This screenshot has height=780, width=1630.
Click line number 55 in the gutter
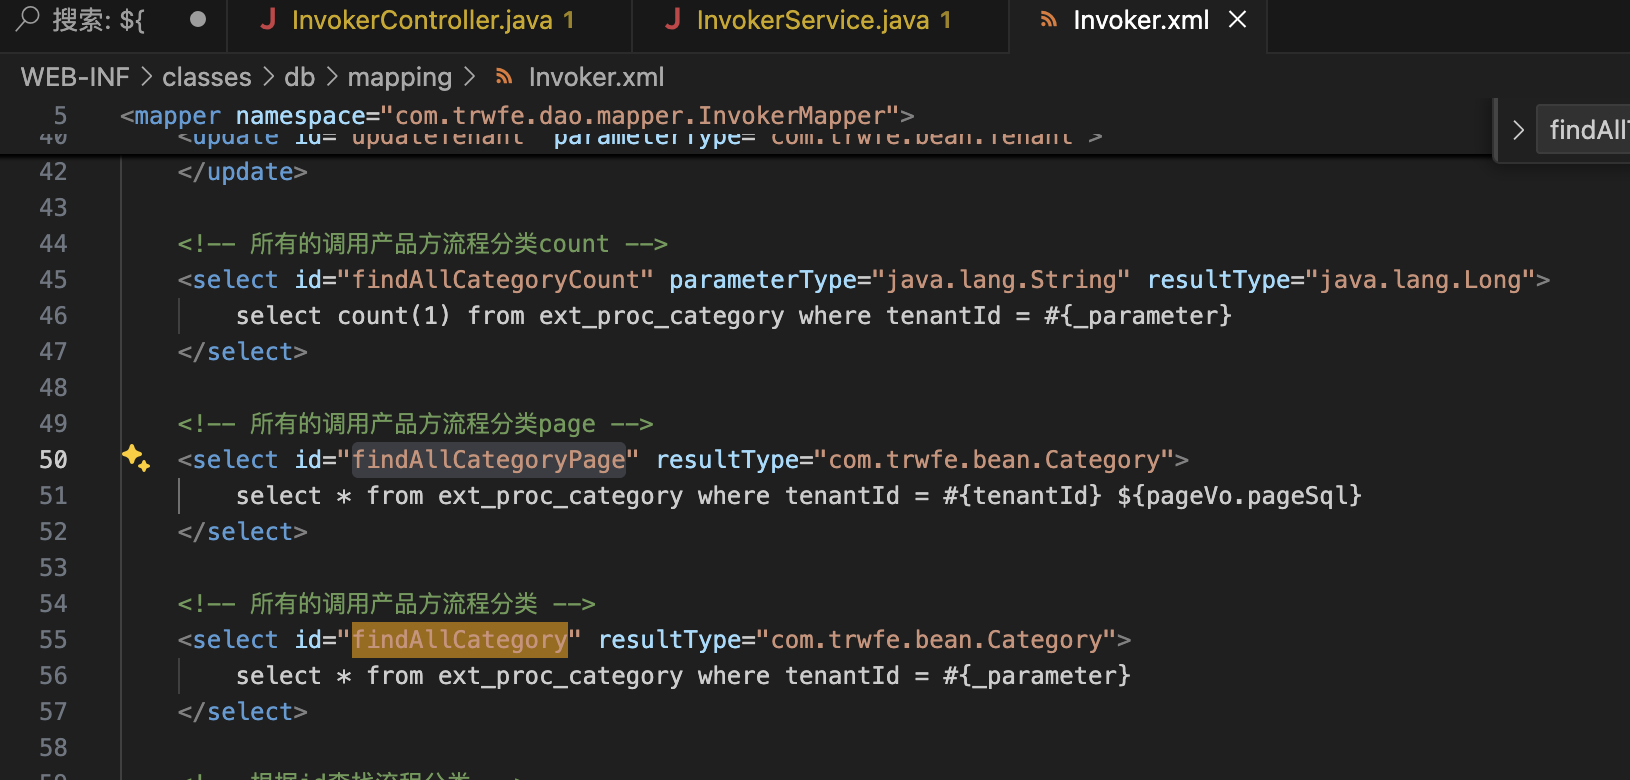pos(53,640)
